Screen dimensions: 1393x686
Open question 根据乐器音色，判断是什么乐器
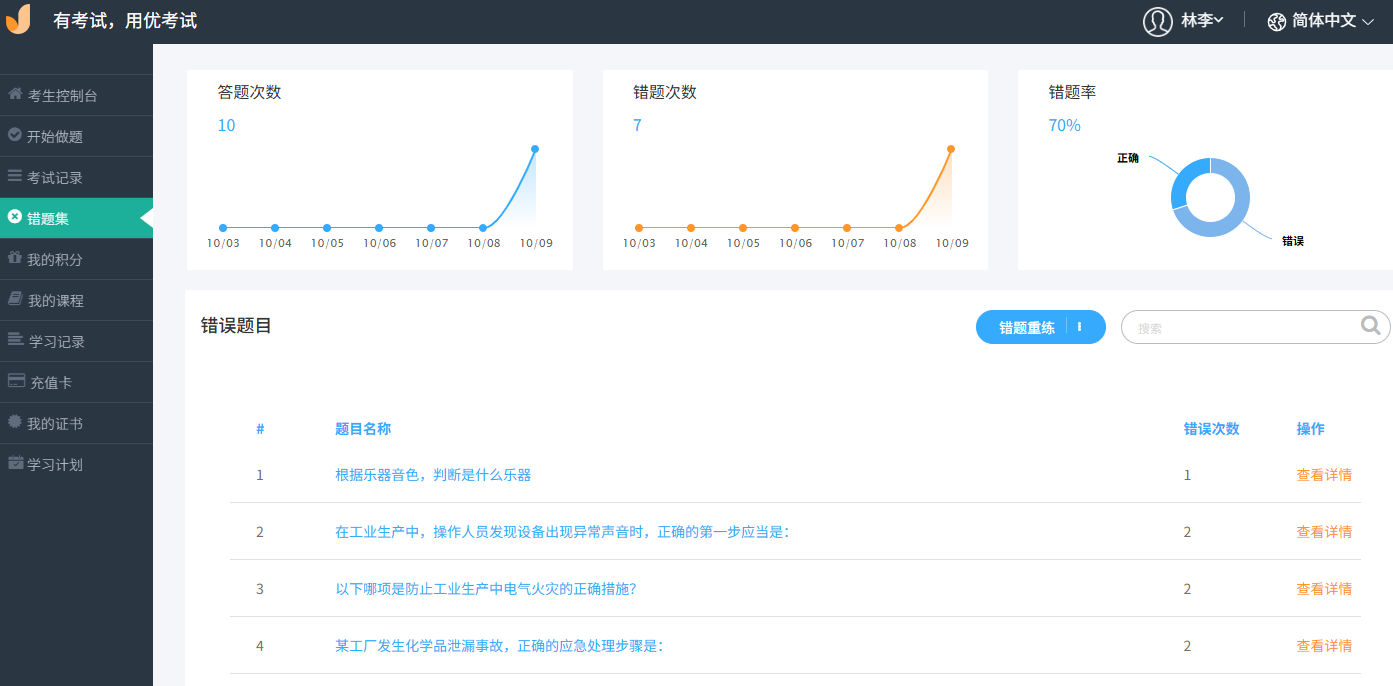click(x=432, y=475)
